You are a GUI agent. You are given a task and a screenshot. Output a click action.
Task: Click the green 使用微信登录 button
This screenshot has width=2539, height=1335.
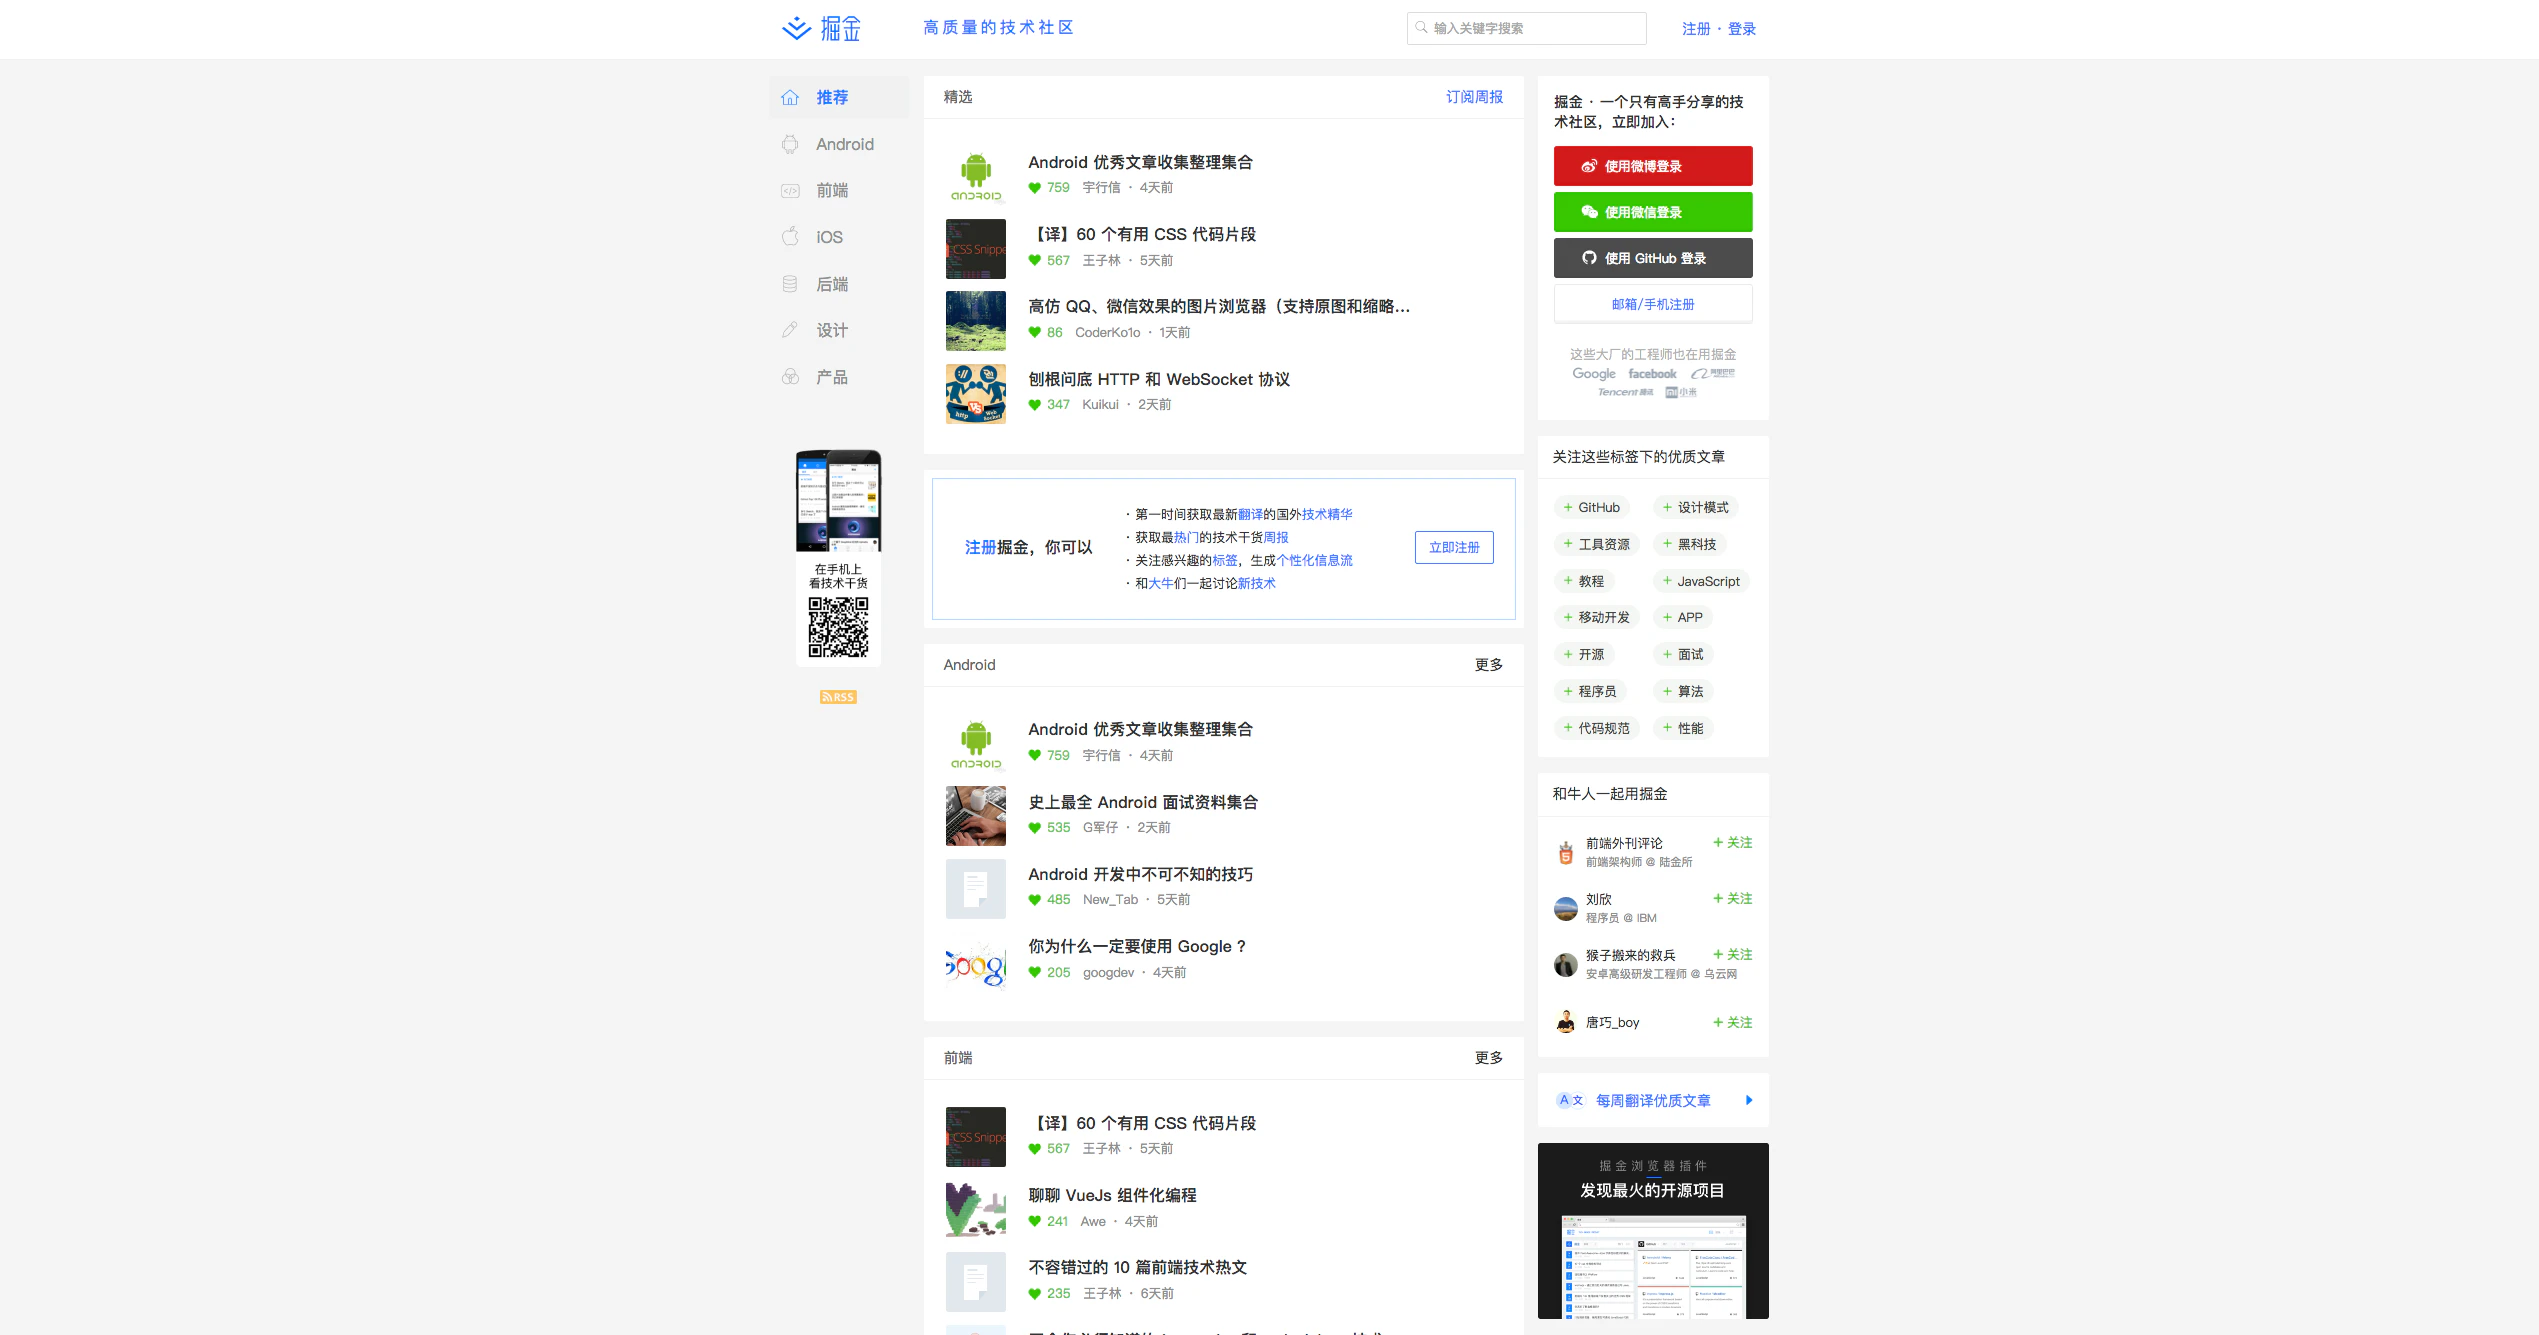tap(1652, 212)
